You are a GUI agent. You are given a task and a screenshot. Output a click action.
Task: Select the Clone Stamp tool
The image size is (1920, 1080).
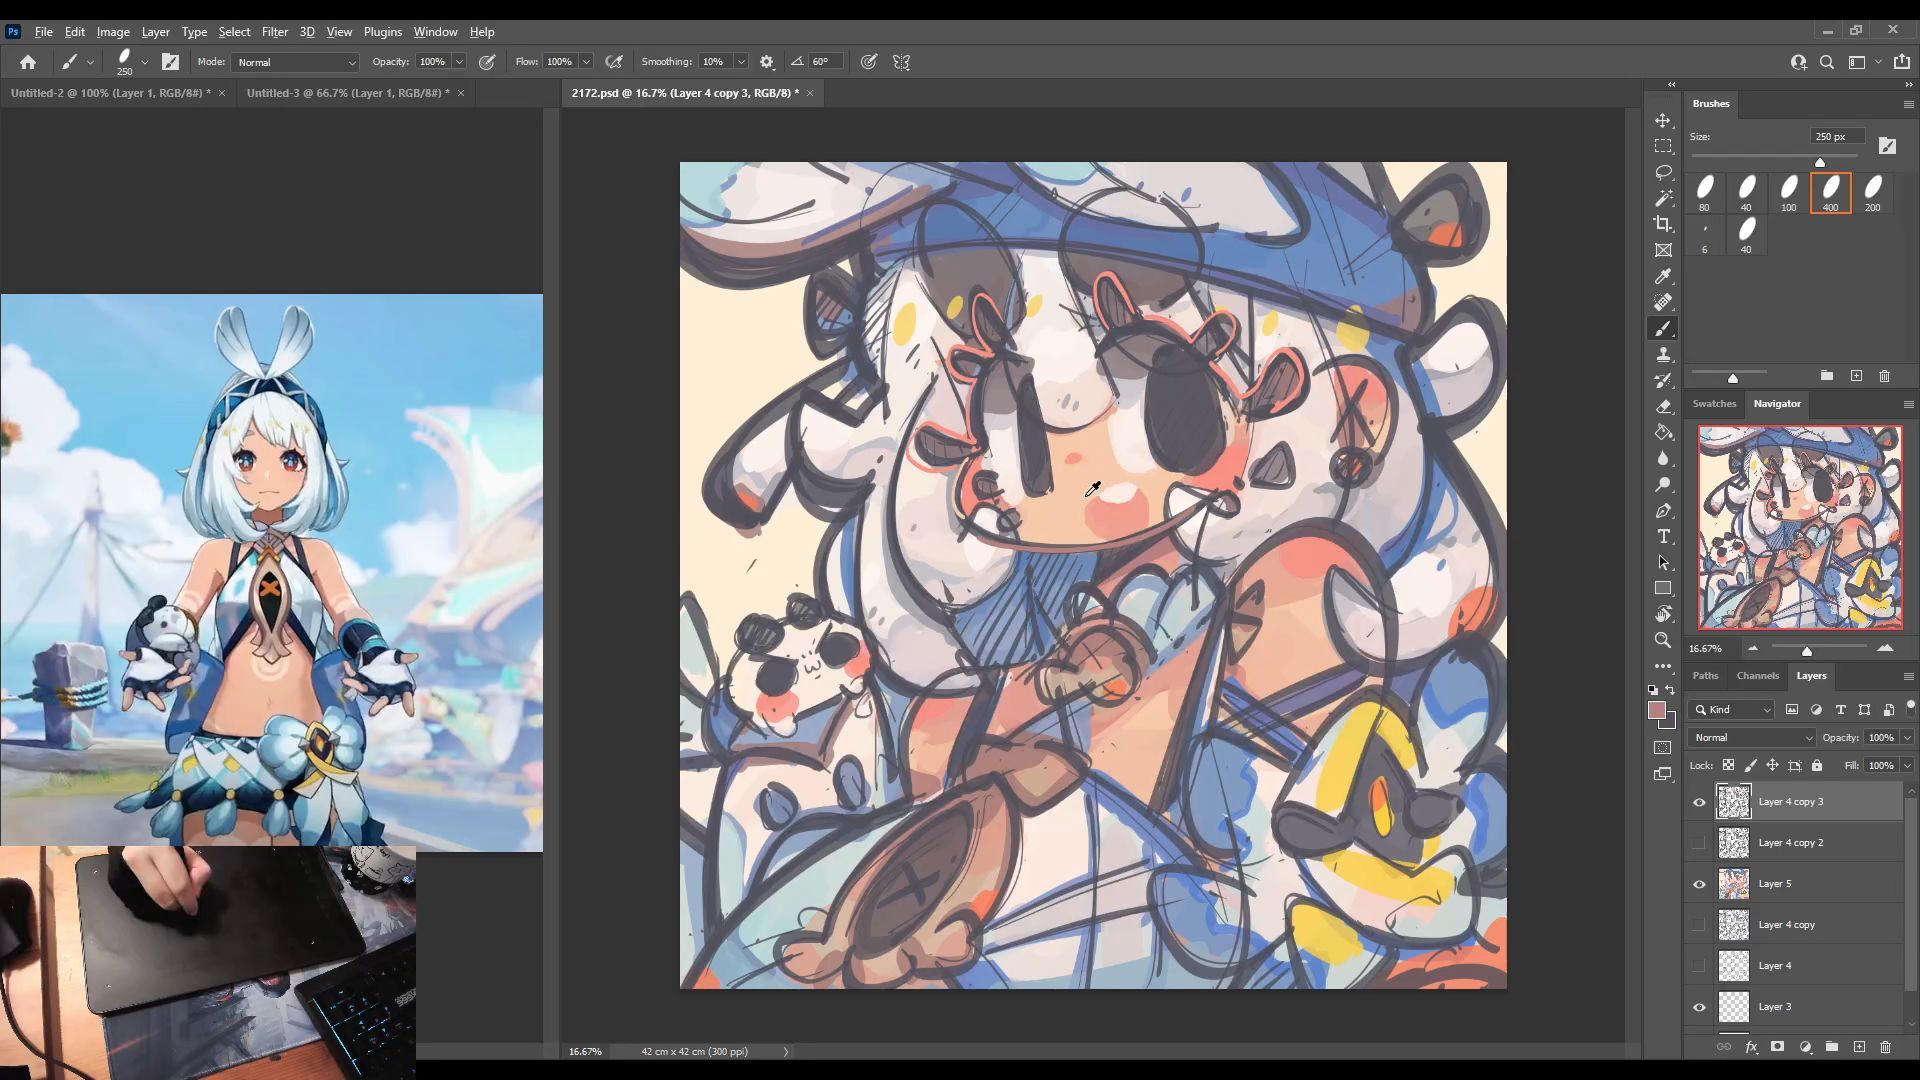coord(1663,354)
